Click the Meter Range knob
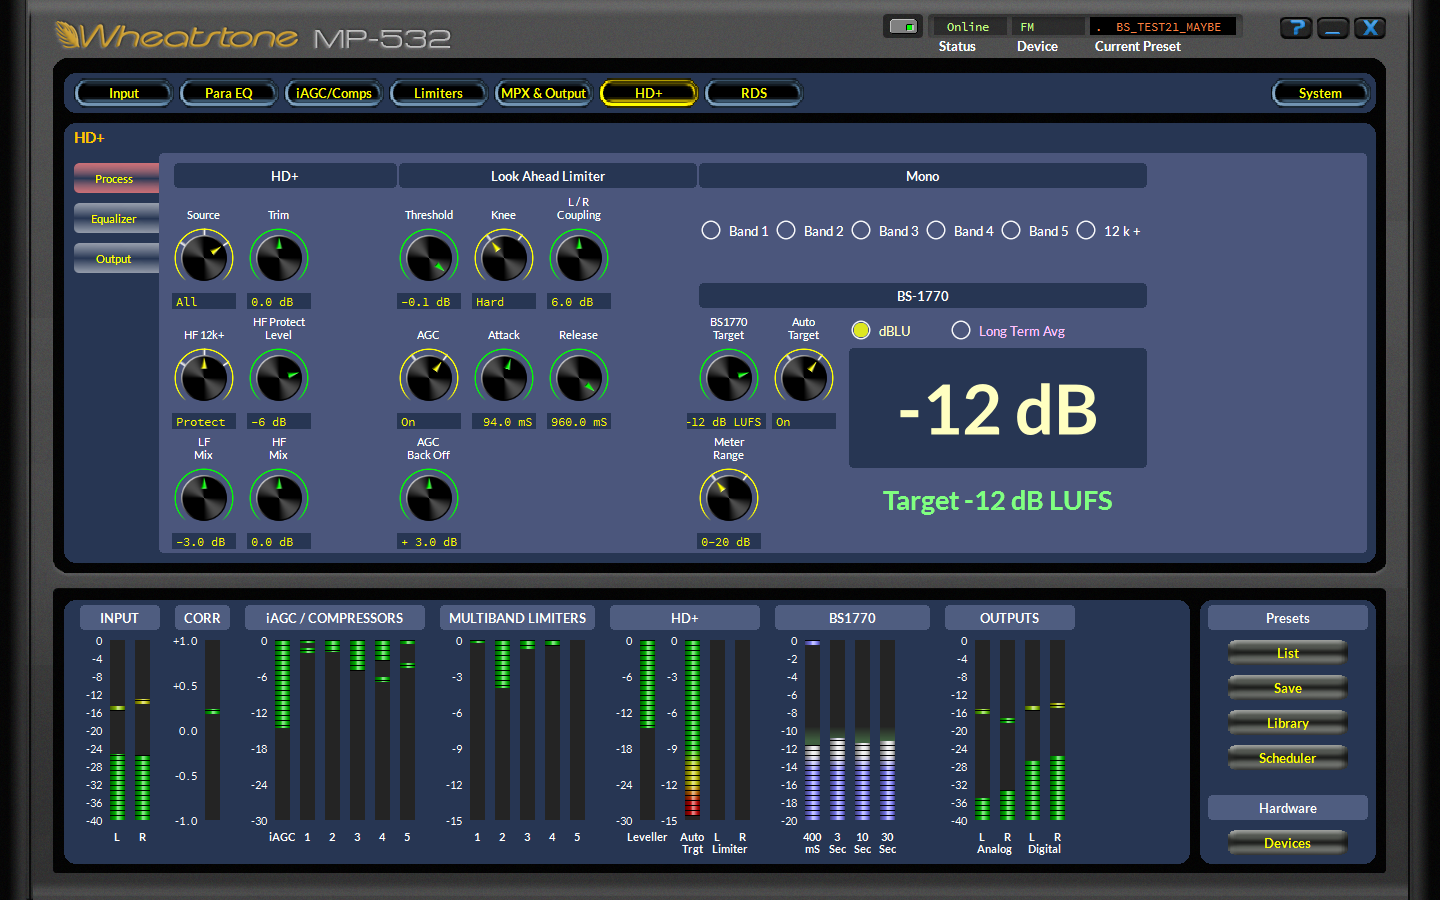 (729, 497)
